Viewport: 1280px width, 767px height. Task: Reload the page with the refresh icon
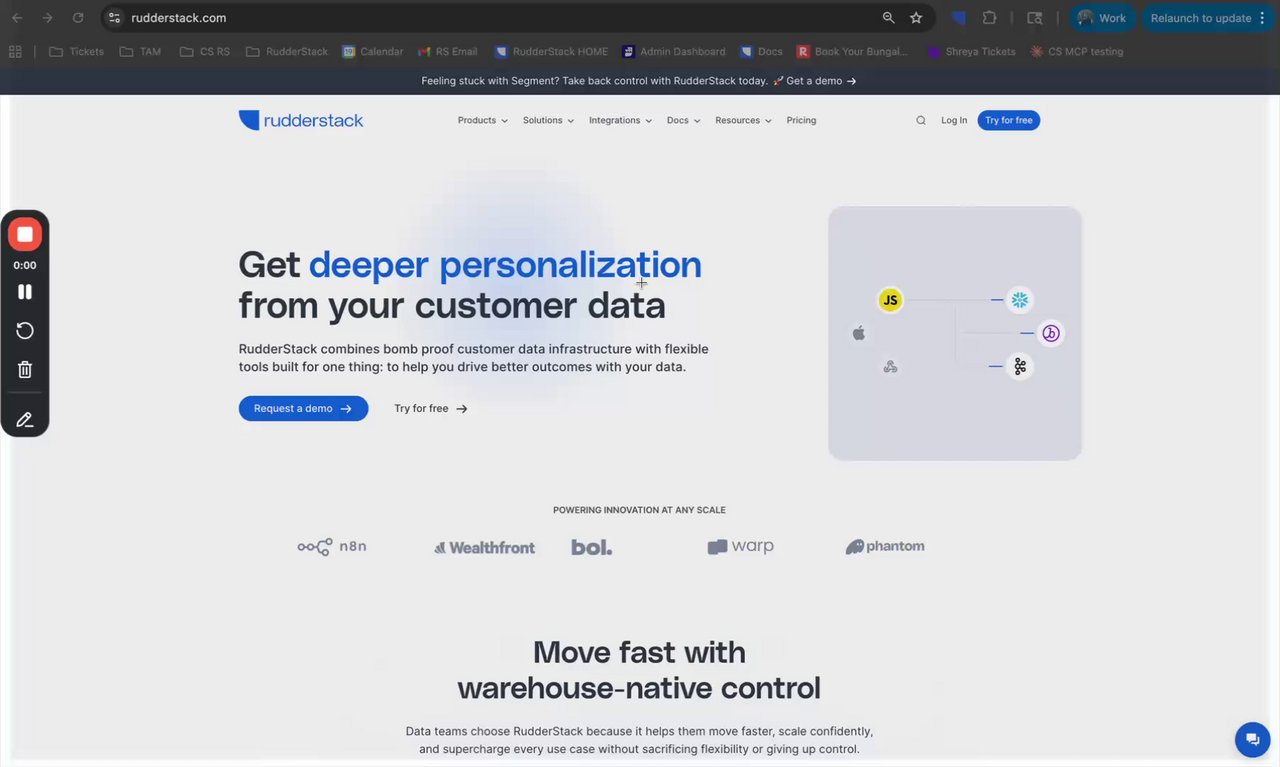(78, 18)
